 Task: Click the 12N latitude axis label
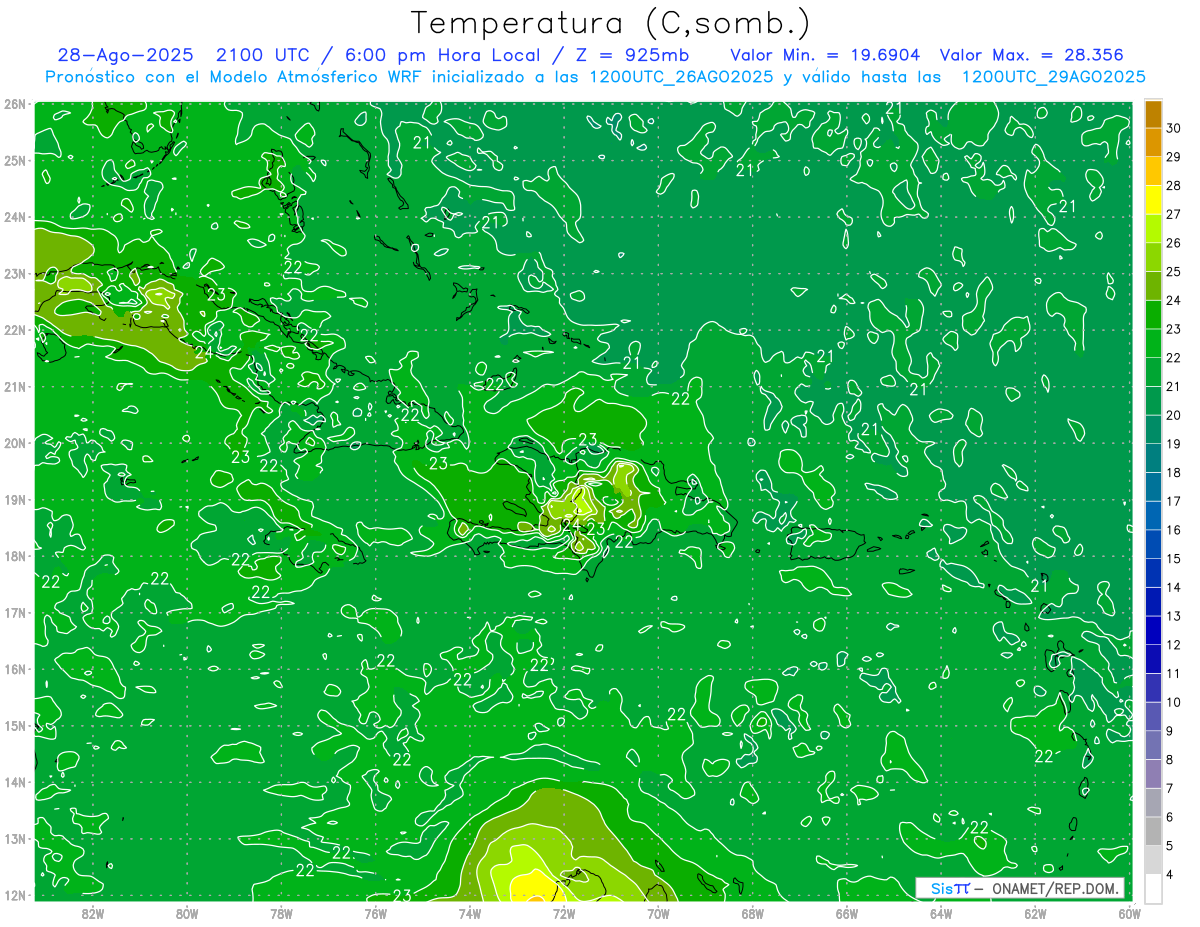[14, 895]
